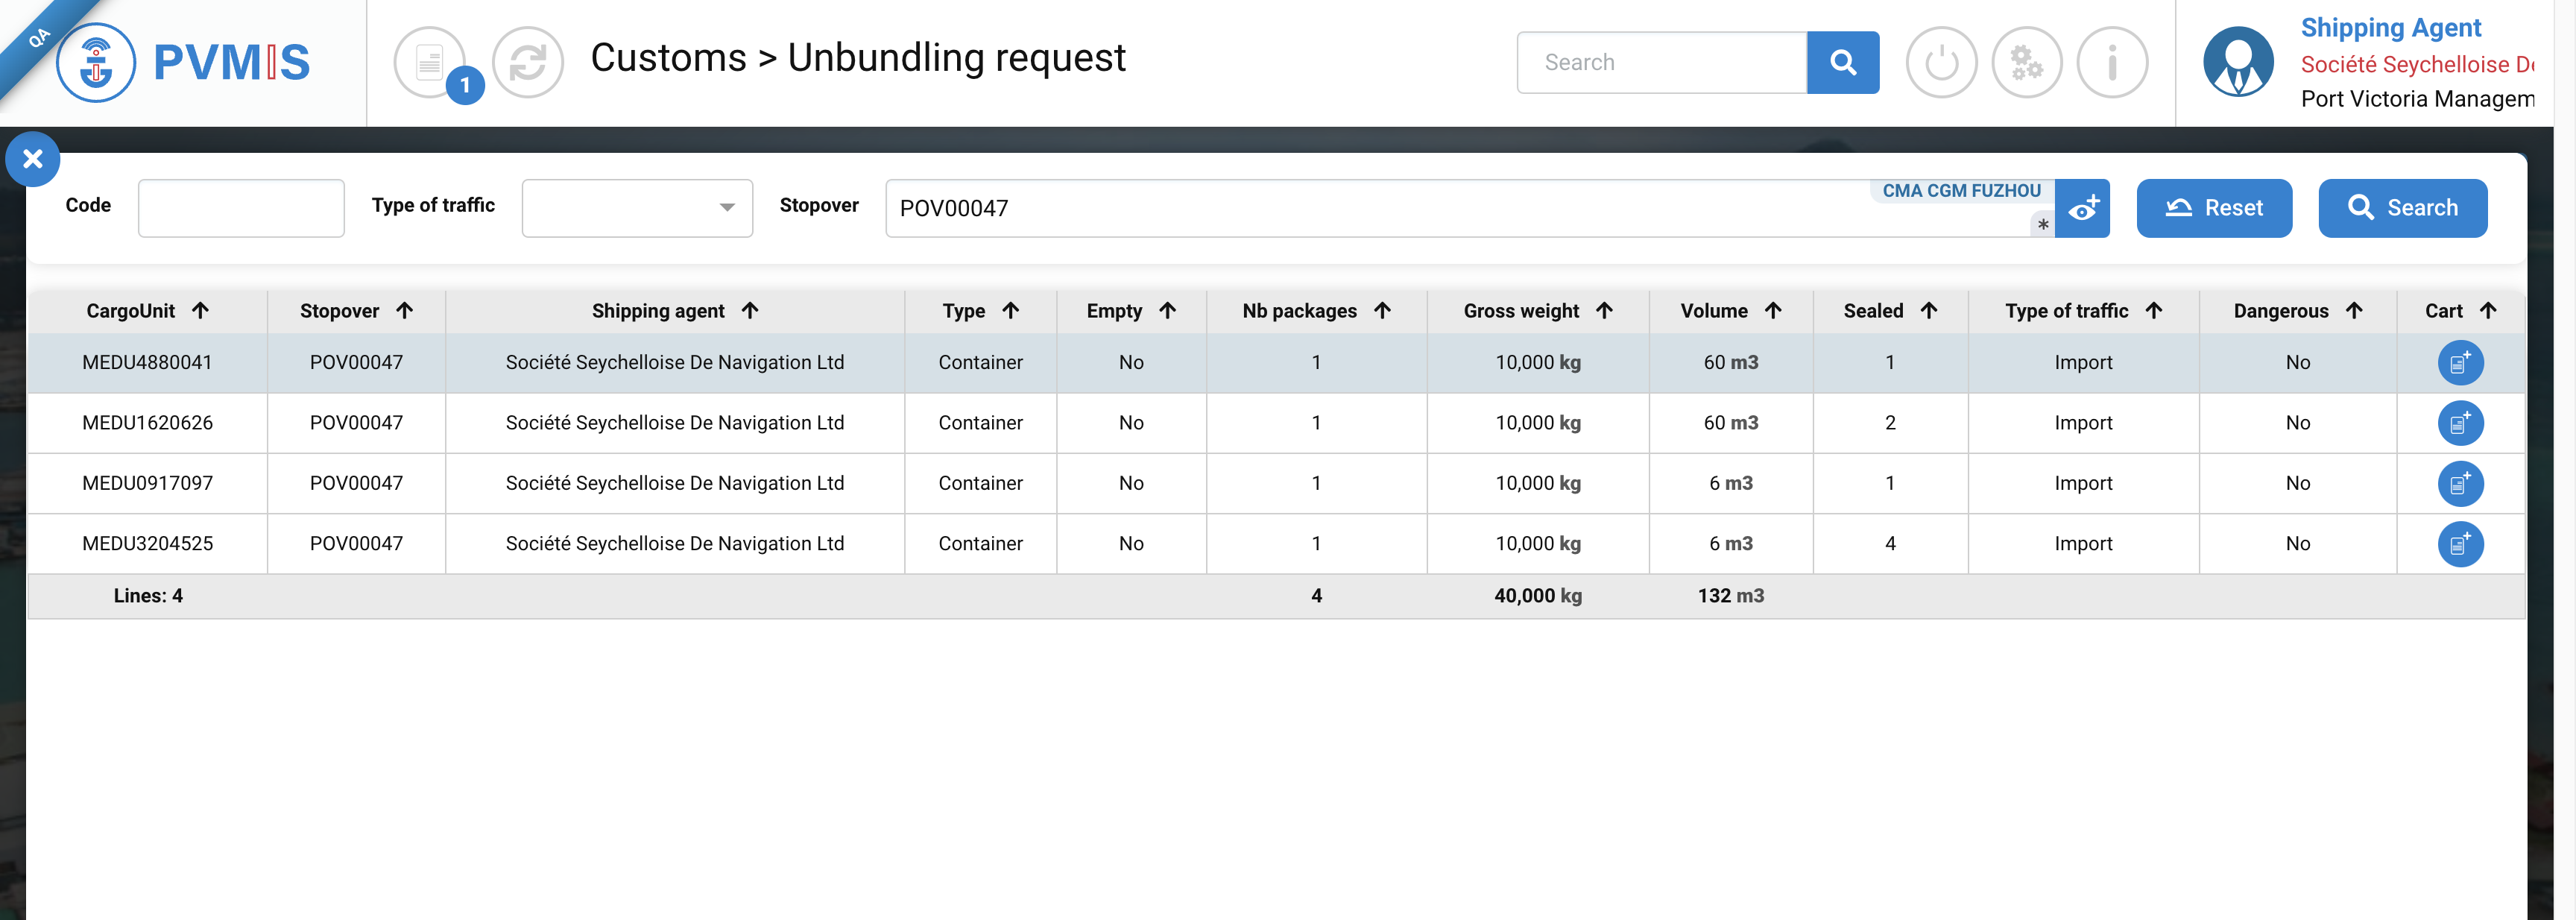The height and width of the screenshot is (920, 2576).
Task: Click the magnifier icon beside top search
Action: pyautogui.click(x=1842, y=62)
